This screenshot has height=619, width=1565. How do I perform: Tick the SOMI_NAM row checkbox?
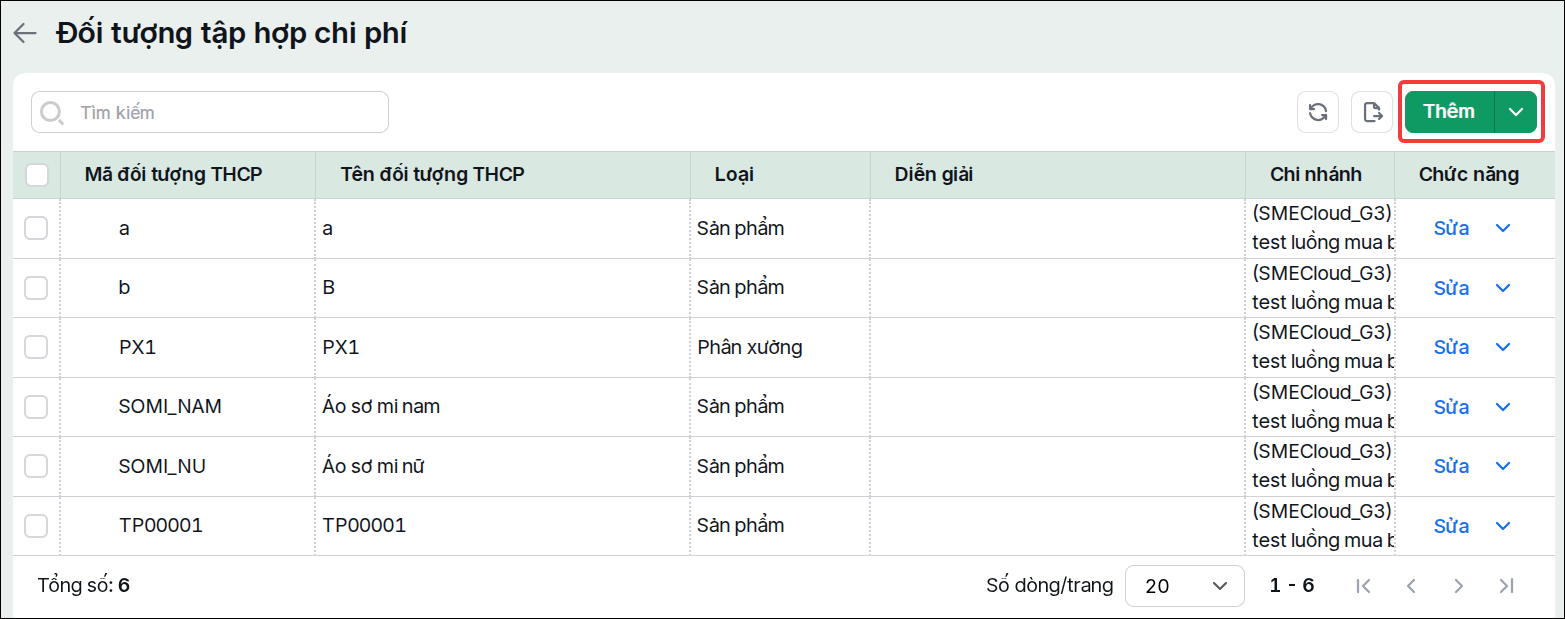pos(36,407)
